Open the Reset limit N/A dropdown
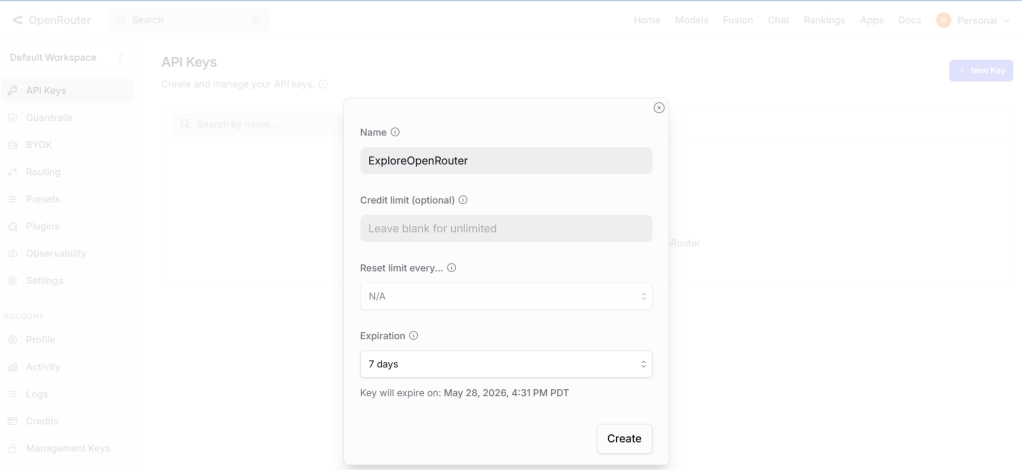The height and width of the screenshot is (470, 1022). [506, 296]
